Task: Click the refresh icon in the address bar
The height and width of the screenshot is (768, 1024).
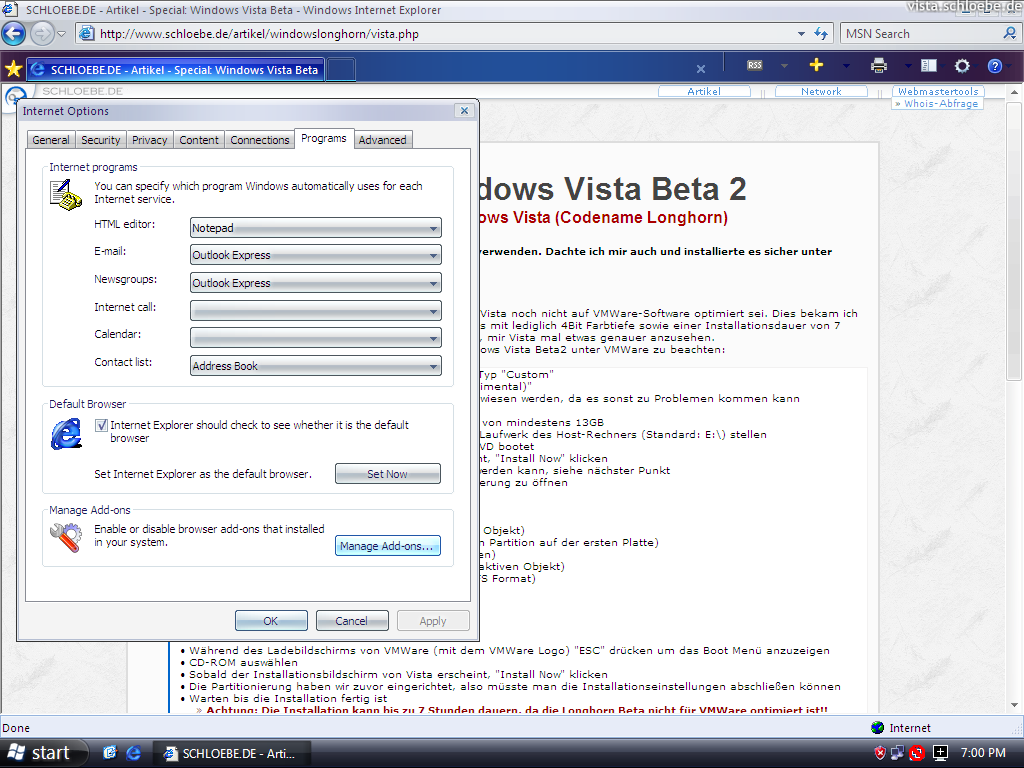Action: coord(822,33)
